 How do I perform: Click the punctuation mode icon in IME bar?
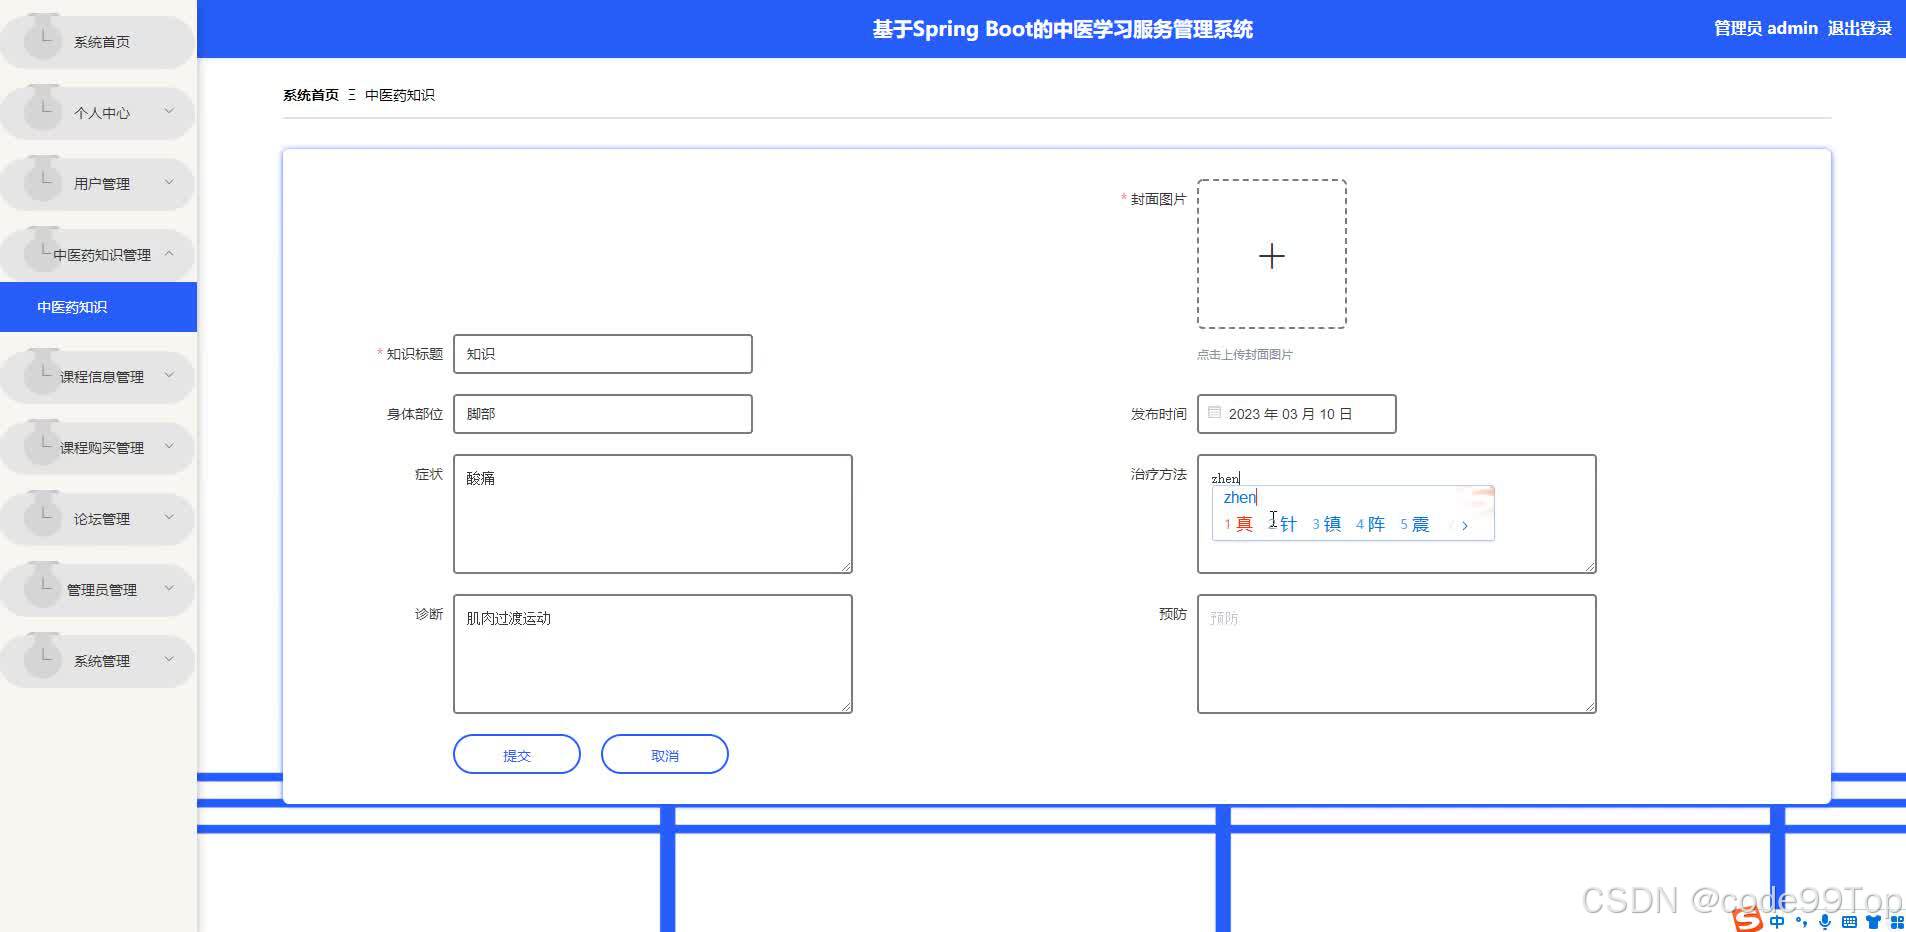point(1801,922)
